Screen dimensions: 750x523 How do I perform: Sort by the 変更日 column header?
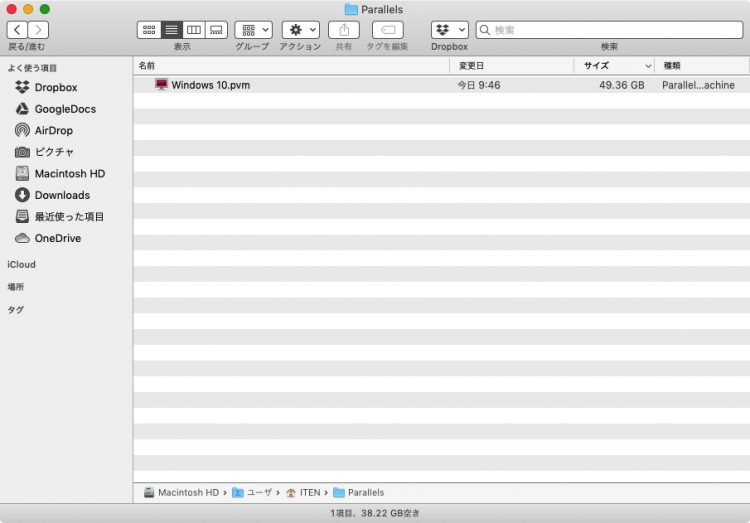(512, 66)
